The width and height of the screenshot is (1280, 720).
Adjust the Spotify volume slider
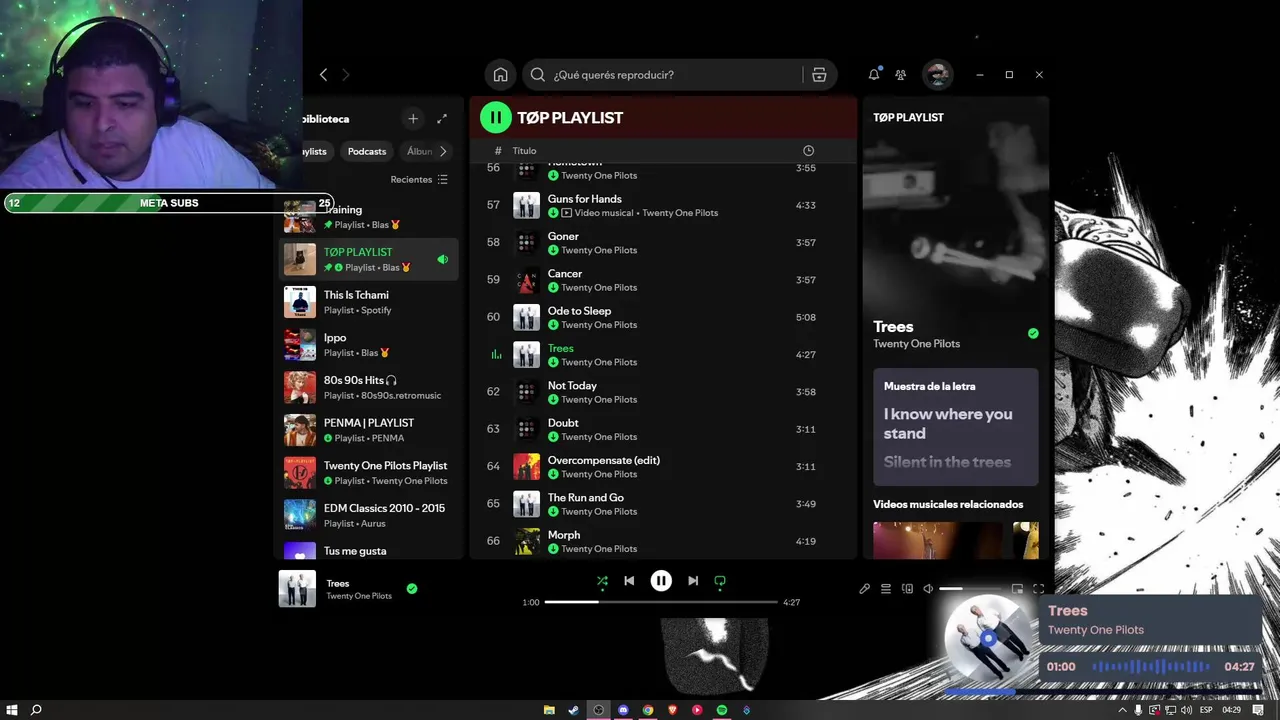coord(972,589)
